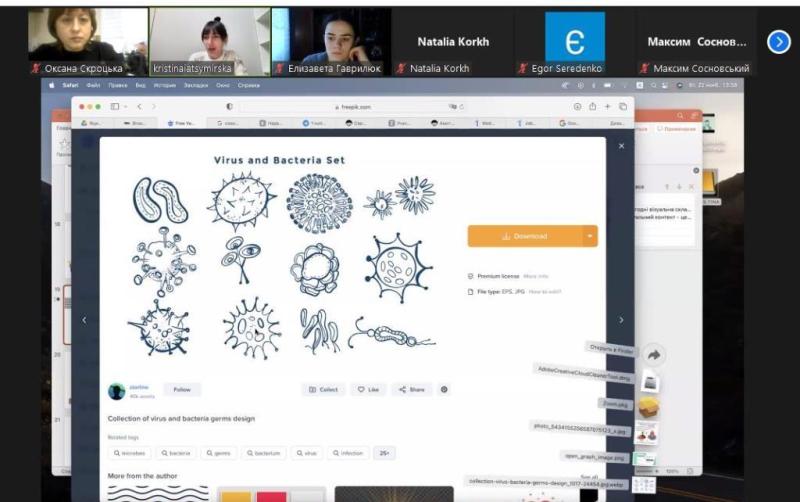Show next Zoom participants with blue arrow
The image size is (800, 502).
(x=779, y=42)
